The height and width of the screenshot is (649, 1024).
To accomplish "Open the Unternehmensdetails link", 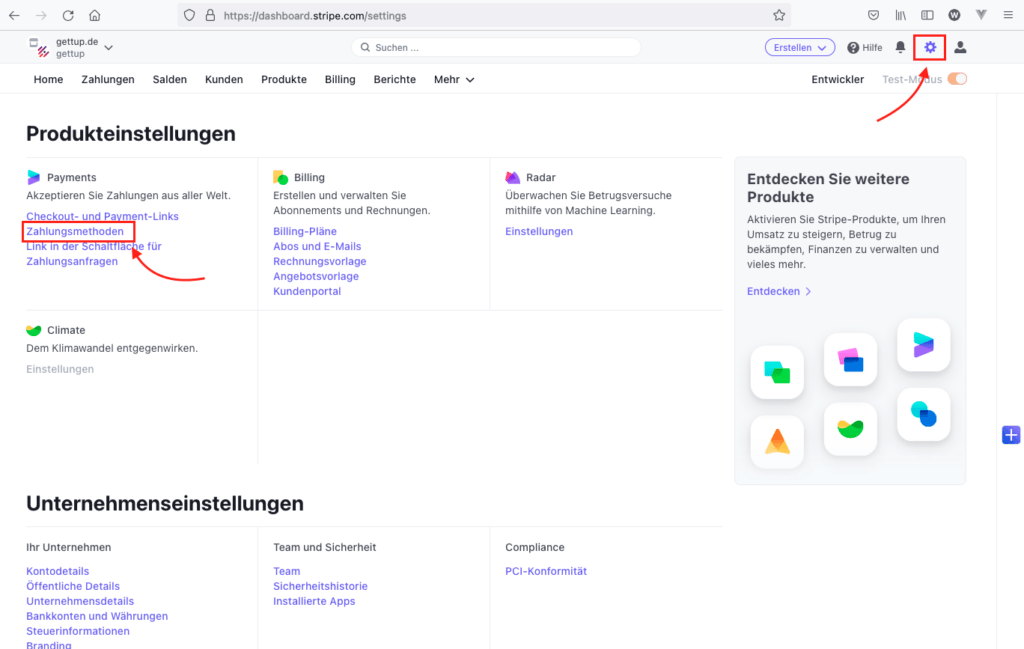I will pos(80,601).
